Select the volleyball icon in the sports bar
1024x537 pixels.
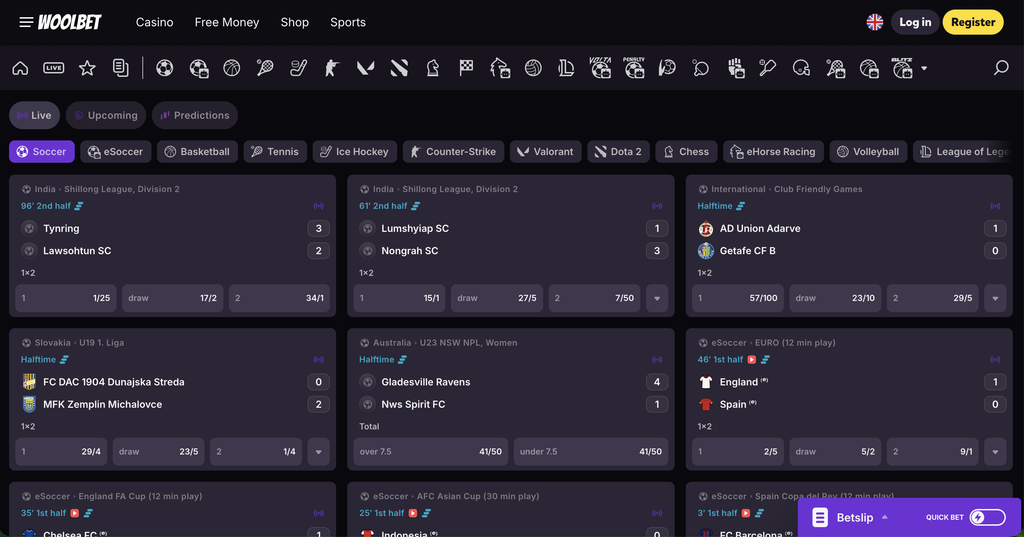[533, 68]
